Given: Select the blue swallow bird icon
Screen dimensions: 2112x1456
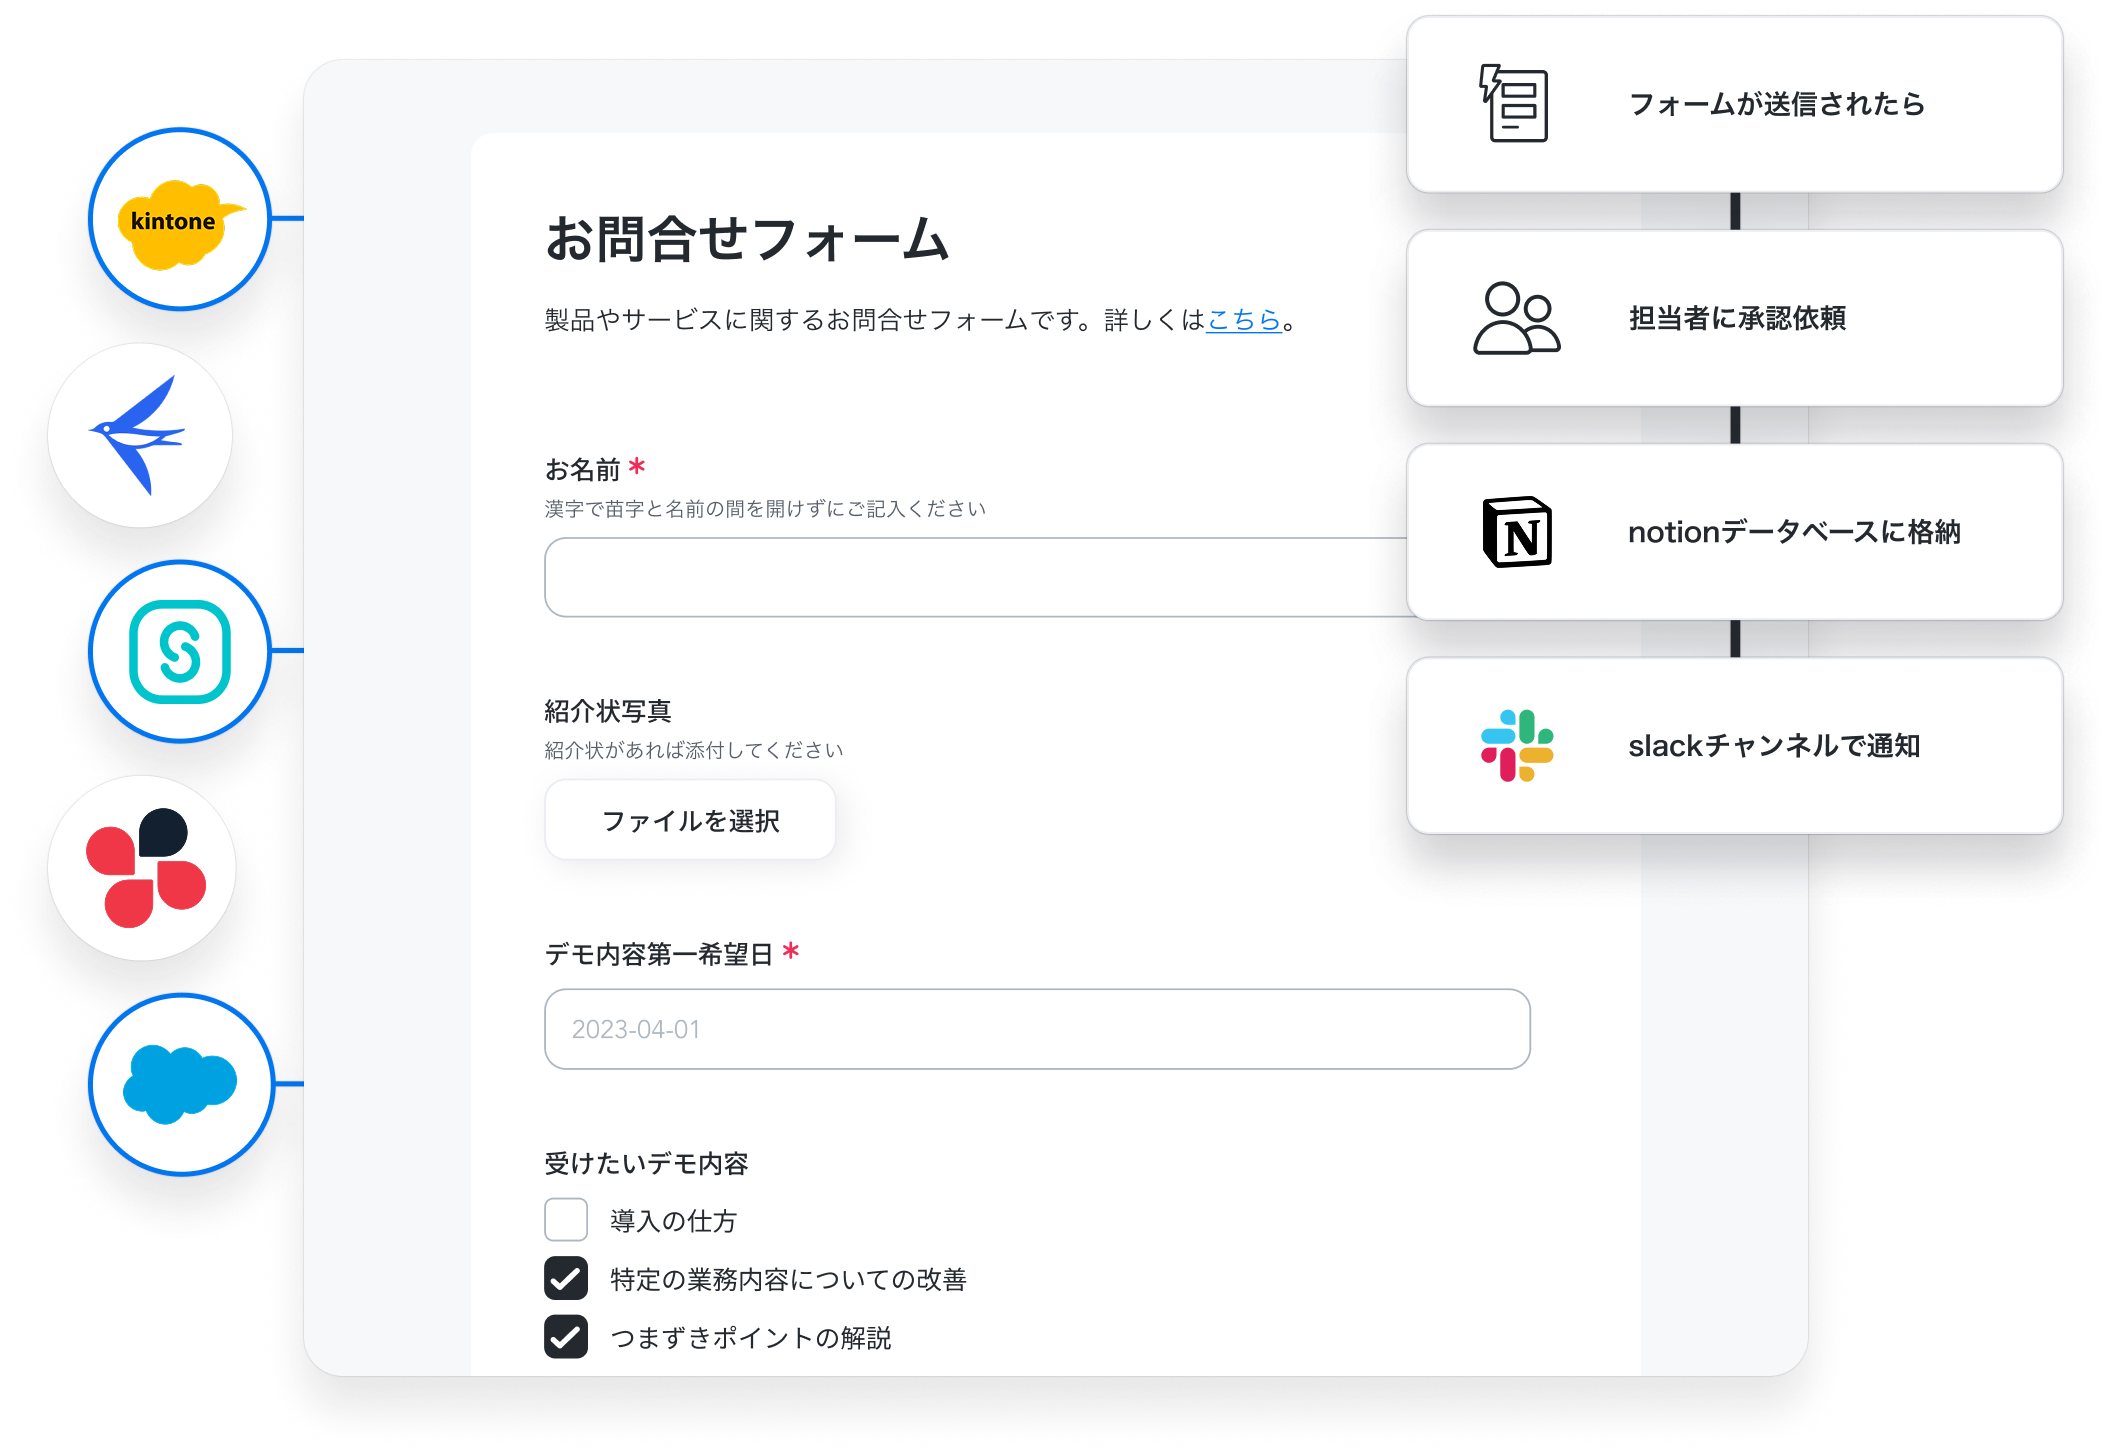Looking at the screenshot, I should point(140,436).
